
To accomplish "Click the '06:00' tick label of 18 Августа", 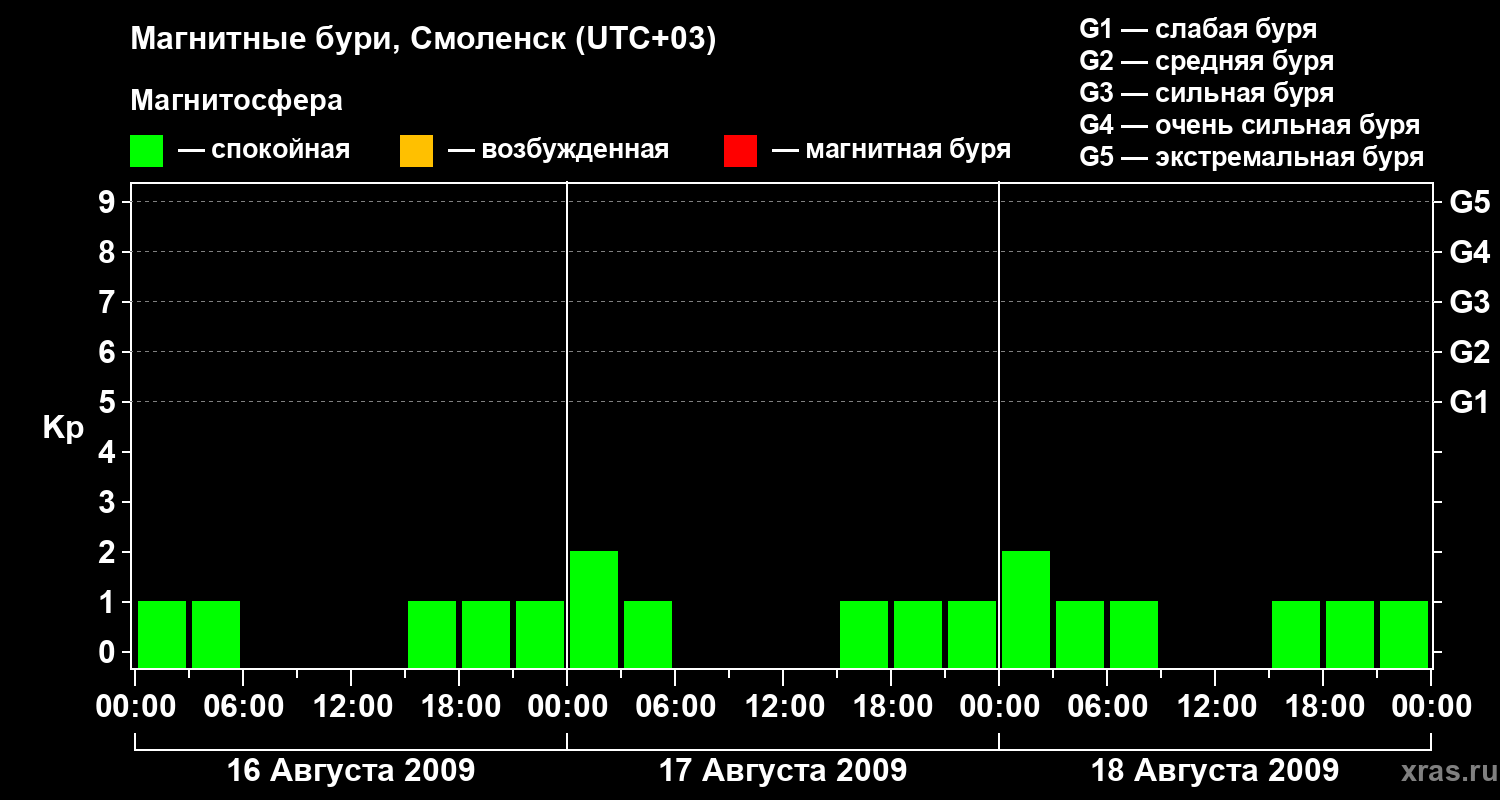I will tap(1107, 707).
